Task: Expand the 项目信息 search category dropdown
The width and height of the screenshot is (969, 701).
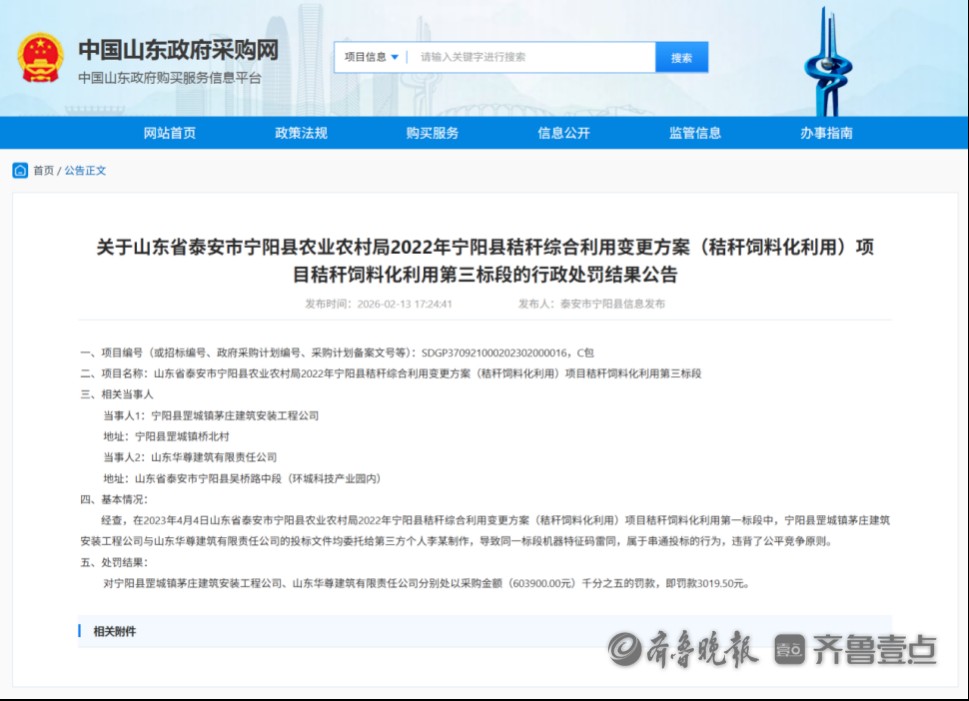Action: (371, 57)
